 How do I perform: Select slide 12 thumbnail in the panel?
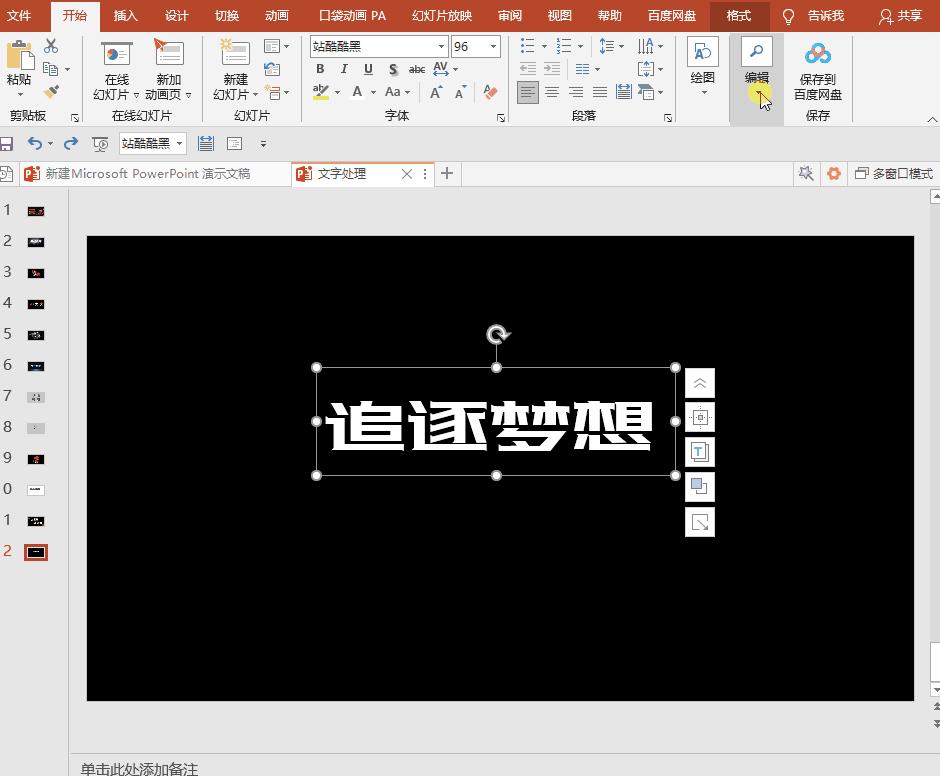coord(36,551)
